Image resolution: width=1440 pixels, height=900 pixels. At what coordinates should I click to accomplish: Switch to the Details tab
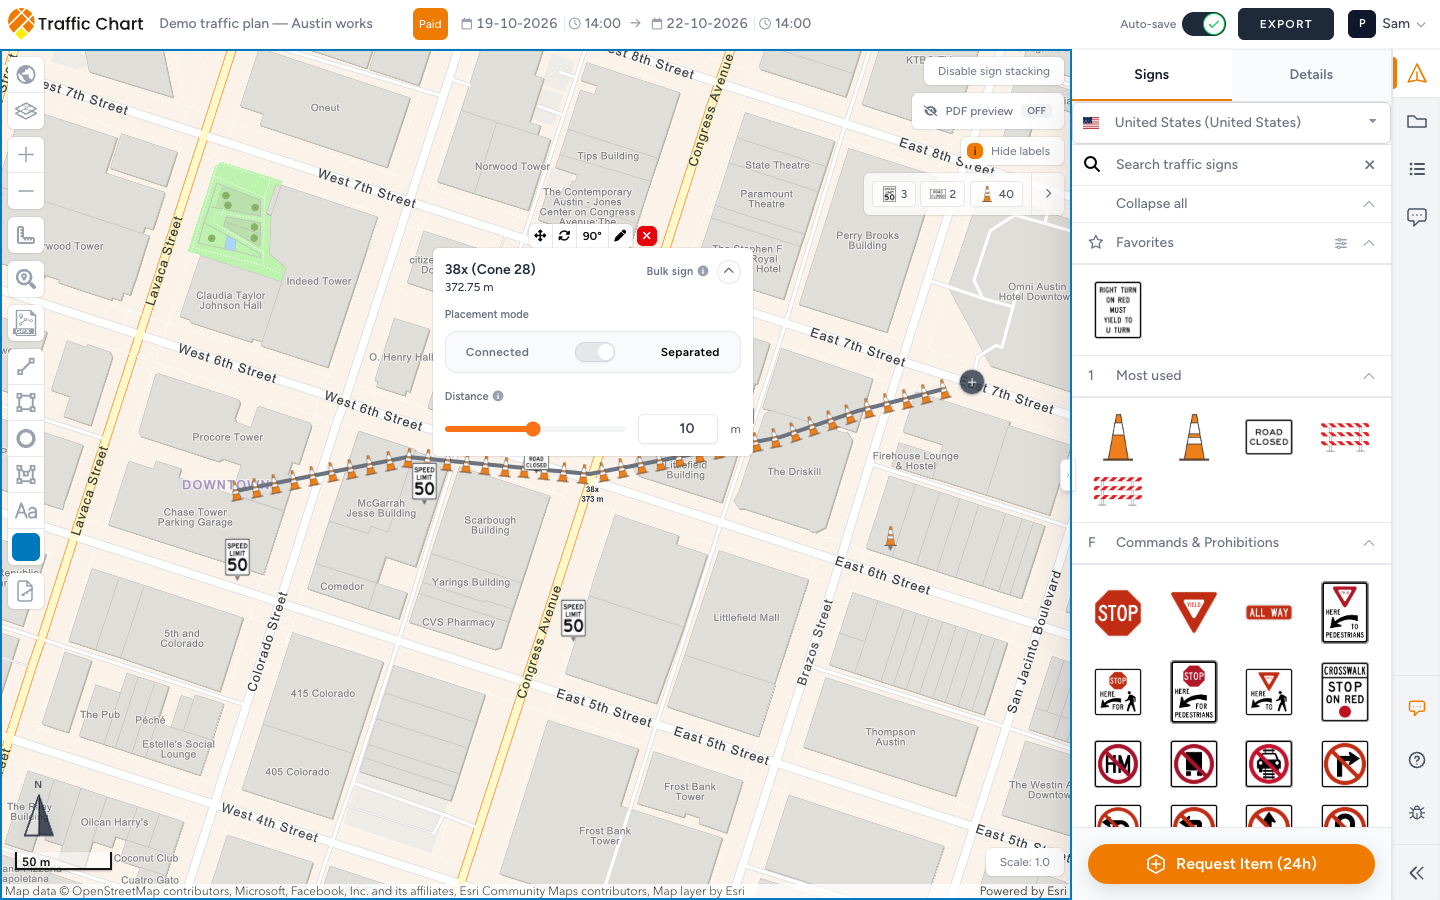1311,75
